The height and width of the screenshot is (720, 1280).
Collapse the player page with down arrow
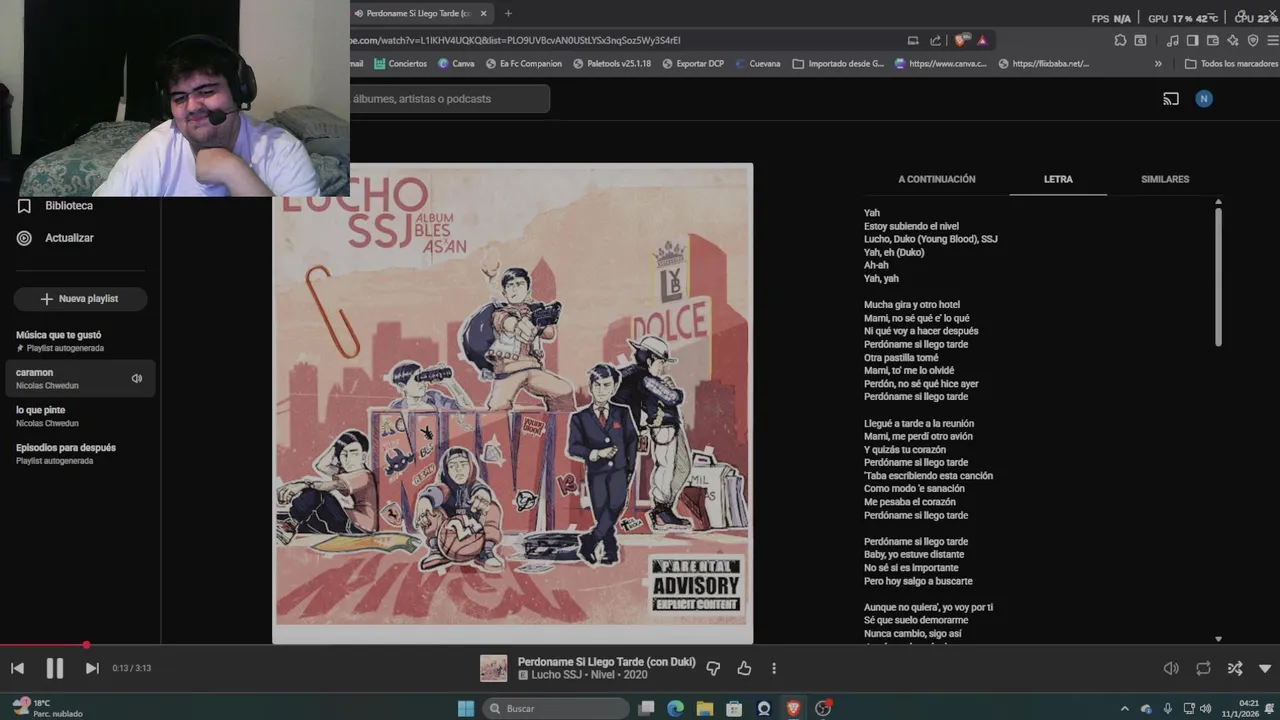(1265, 668)
